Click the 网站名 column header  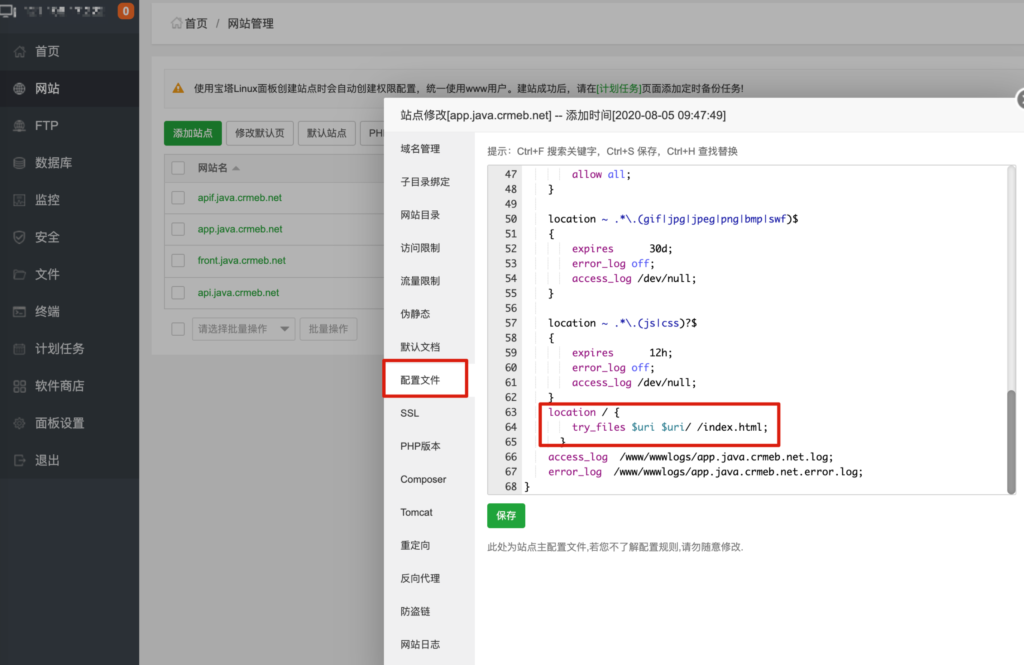pos(213,168)
